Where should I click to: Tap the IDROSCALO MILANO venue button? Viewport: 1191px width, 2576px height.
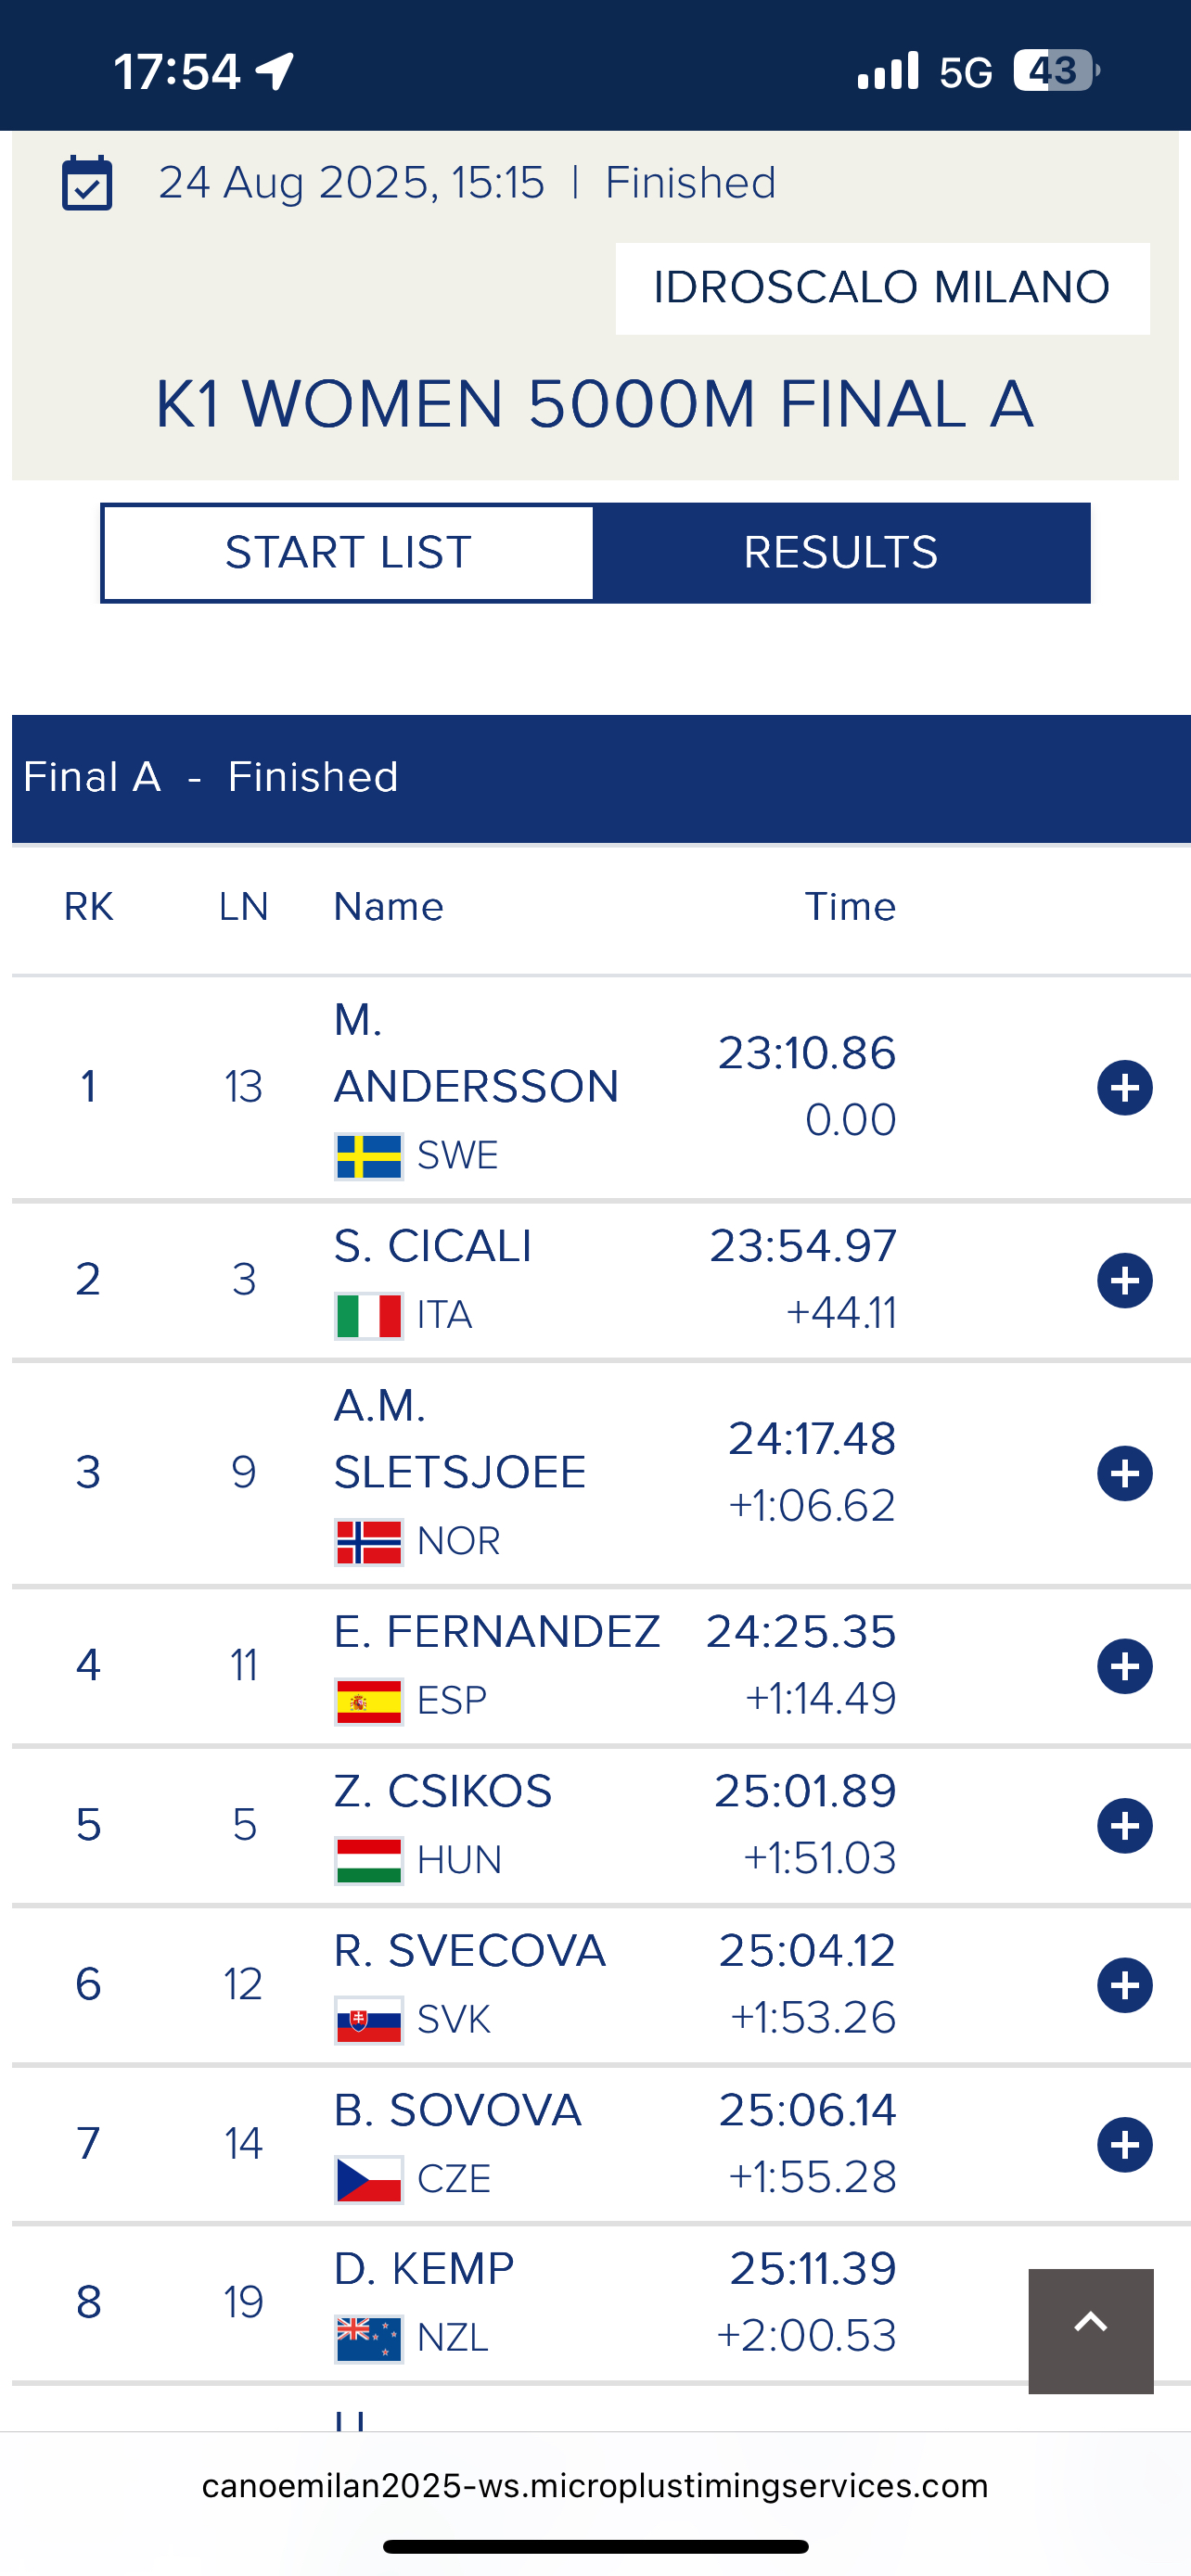click(x=882, y=288)
